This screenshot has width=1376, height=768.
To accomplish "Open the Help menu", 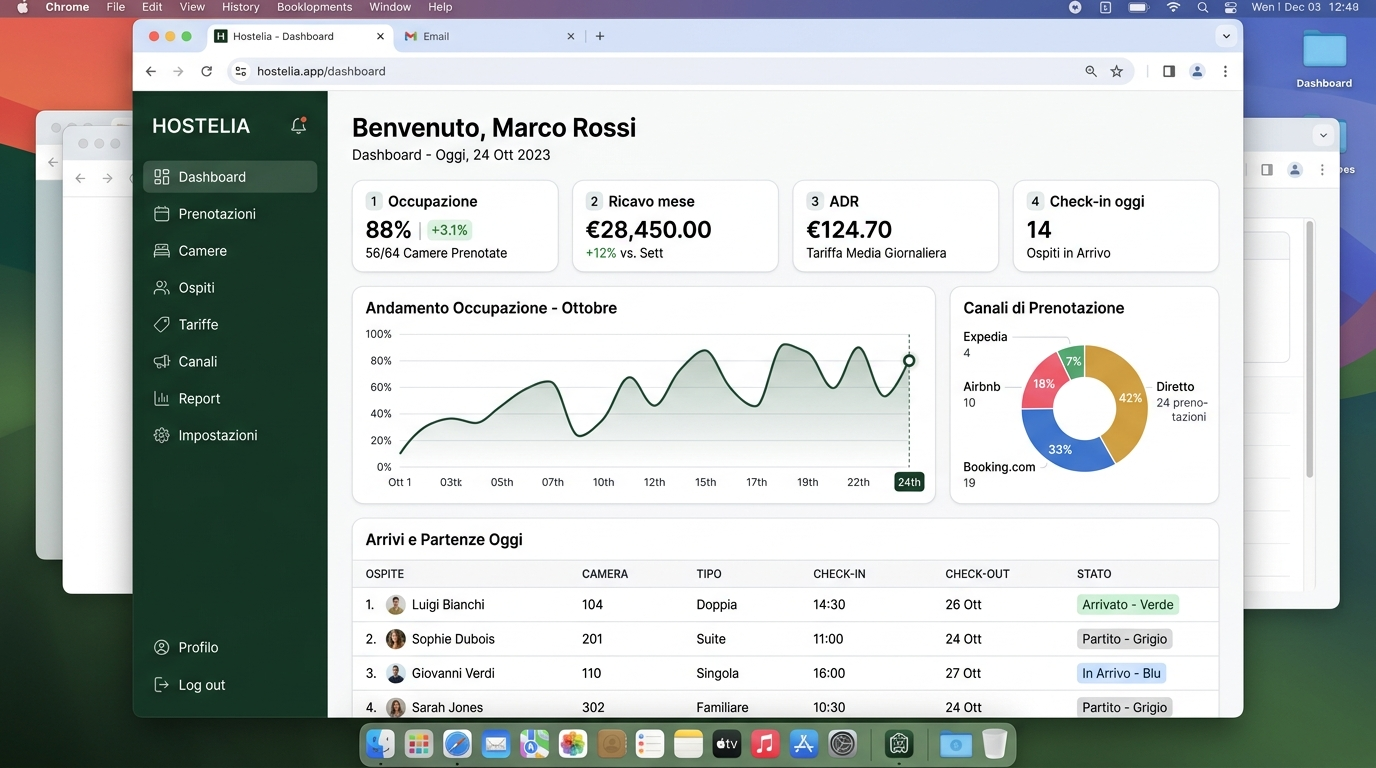I will [x=440, y=7].
